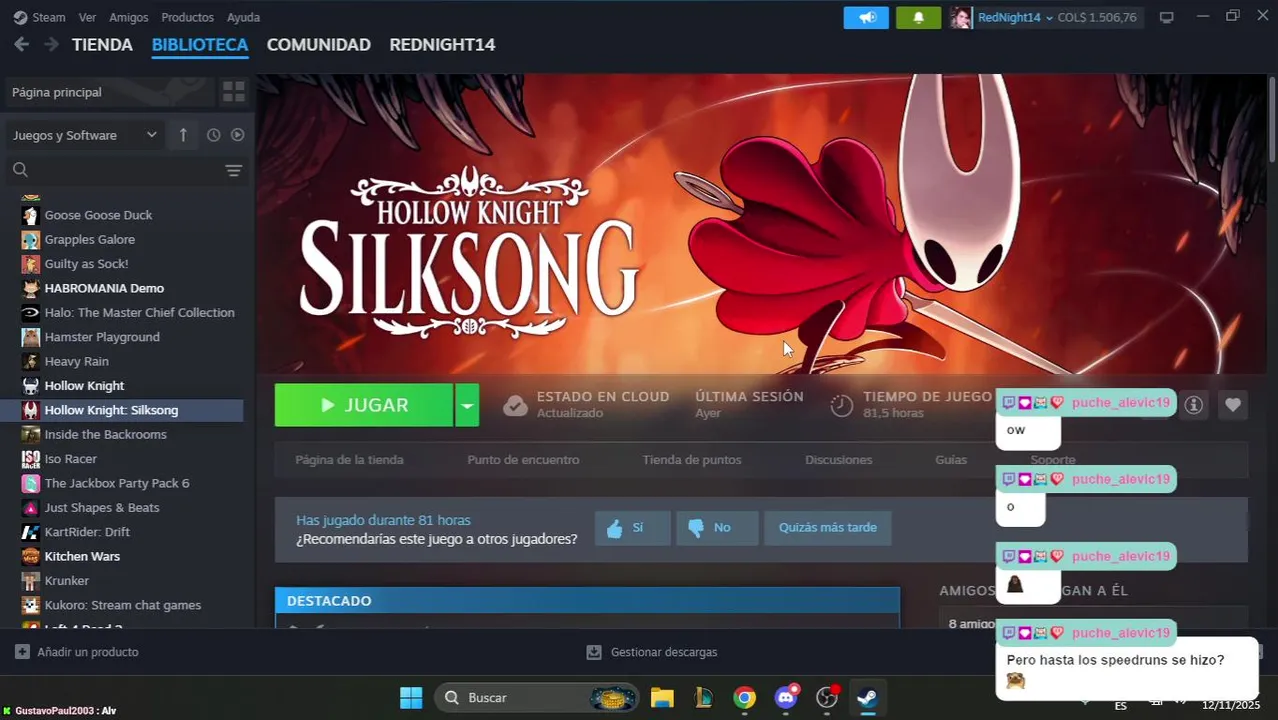Click the library search magnifier icon
Viewport: 1278px width, 720px height.
(20, 170)
